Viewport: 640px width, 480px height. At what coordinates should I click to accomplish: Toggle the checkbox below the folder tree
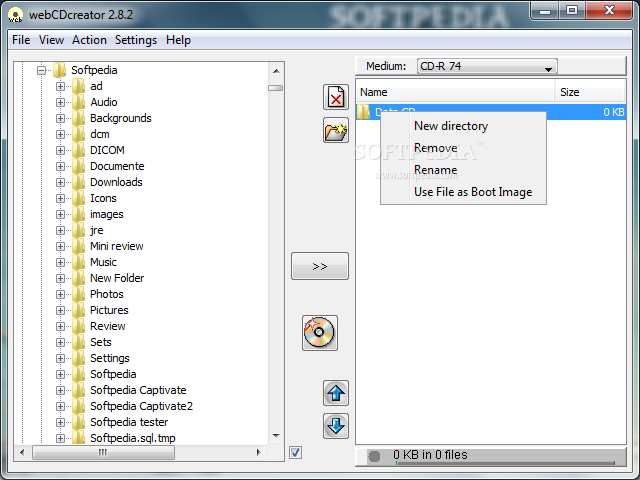[296, 452]
